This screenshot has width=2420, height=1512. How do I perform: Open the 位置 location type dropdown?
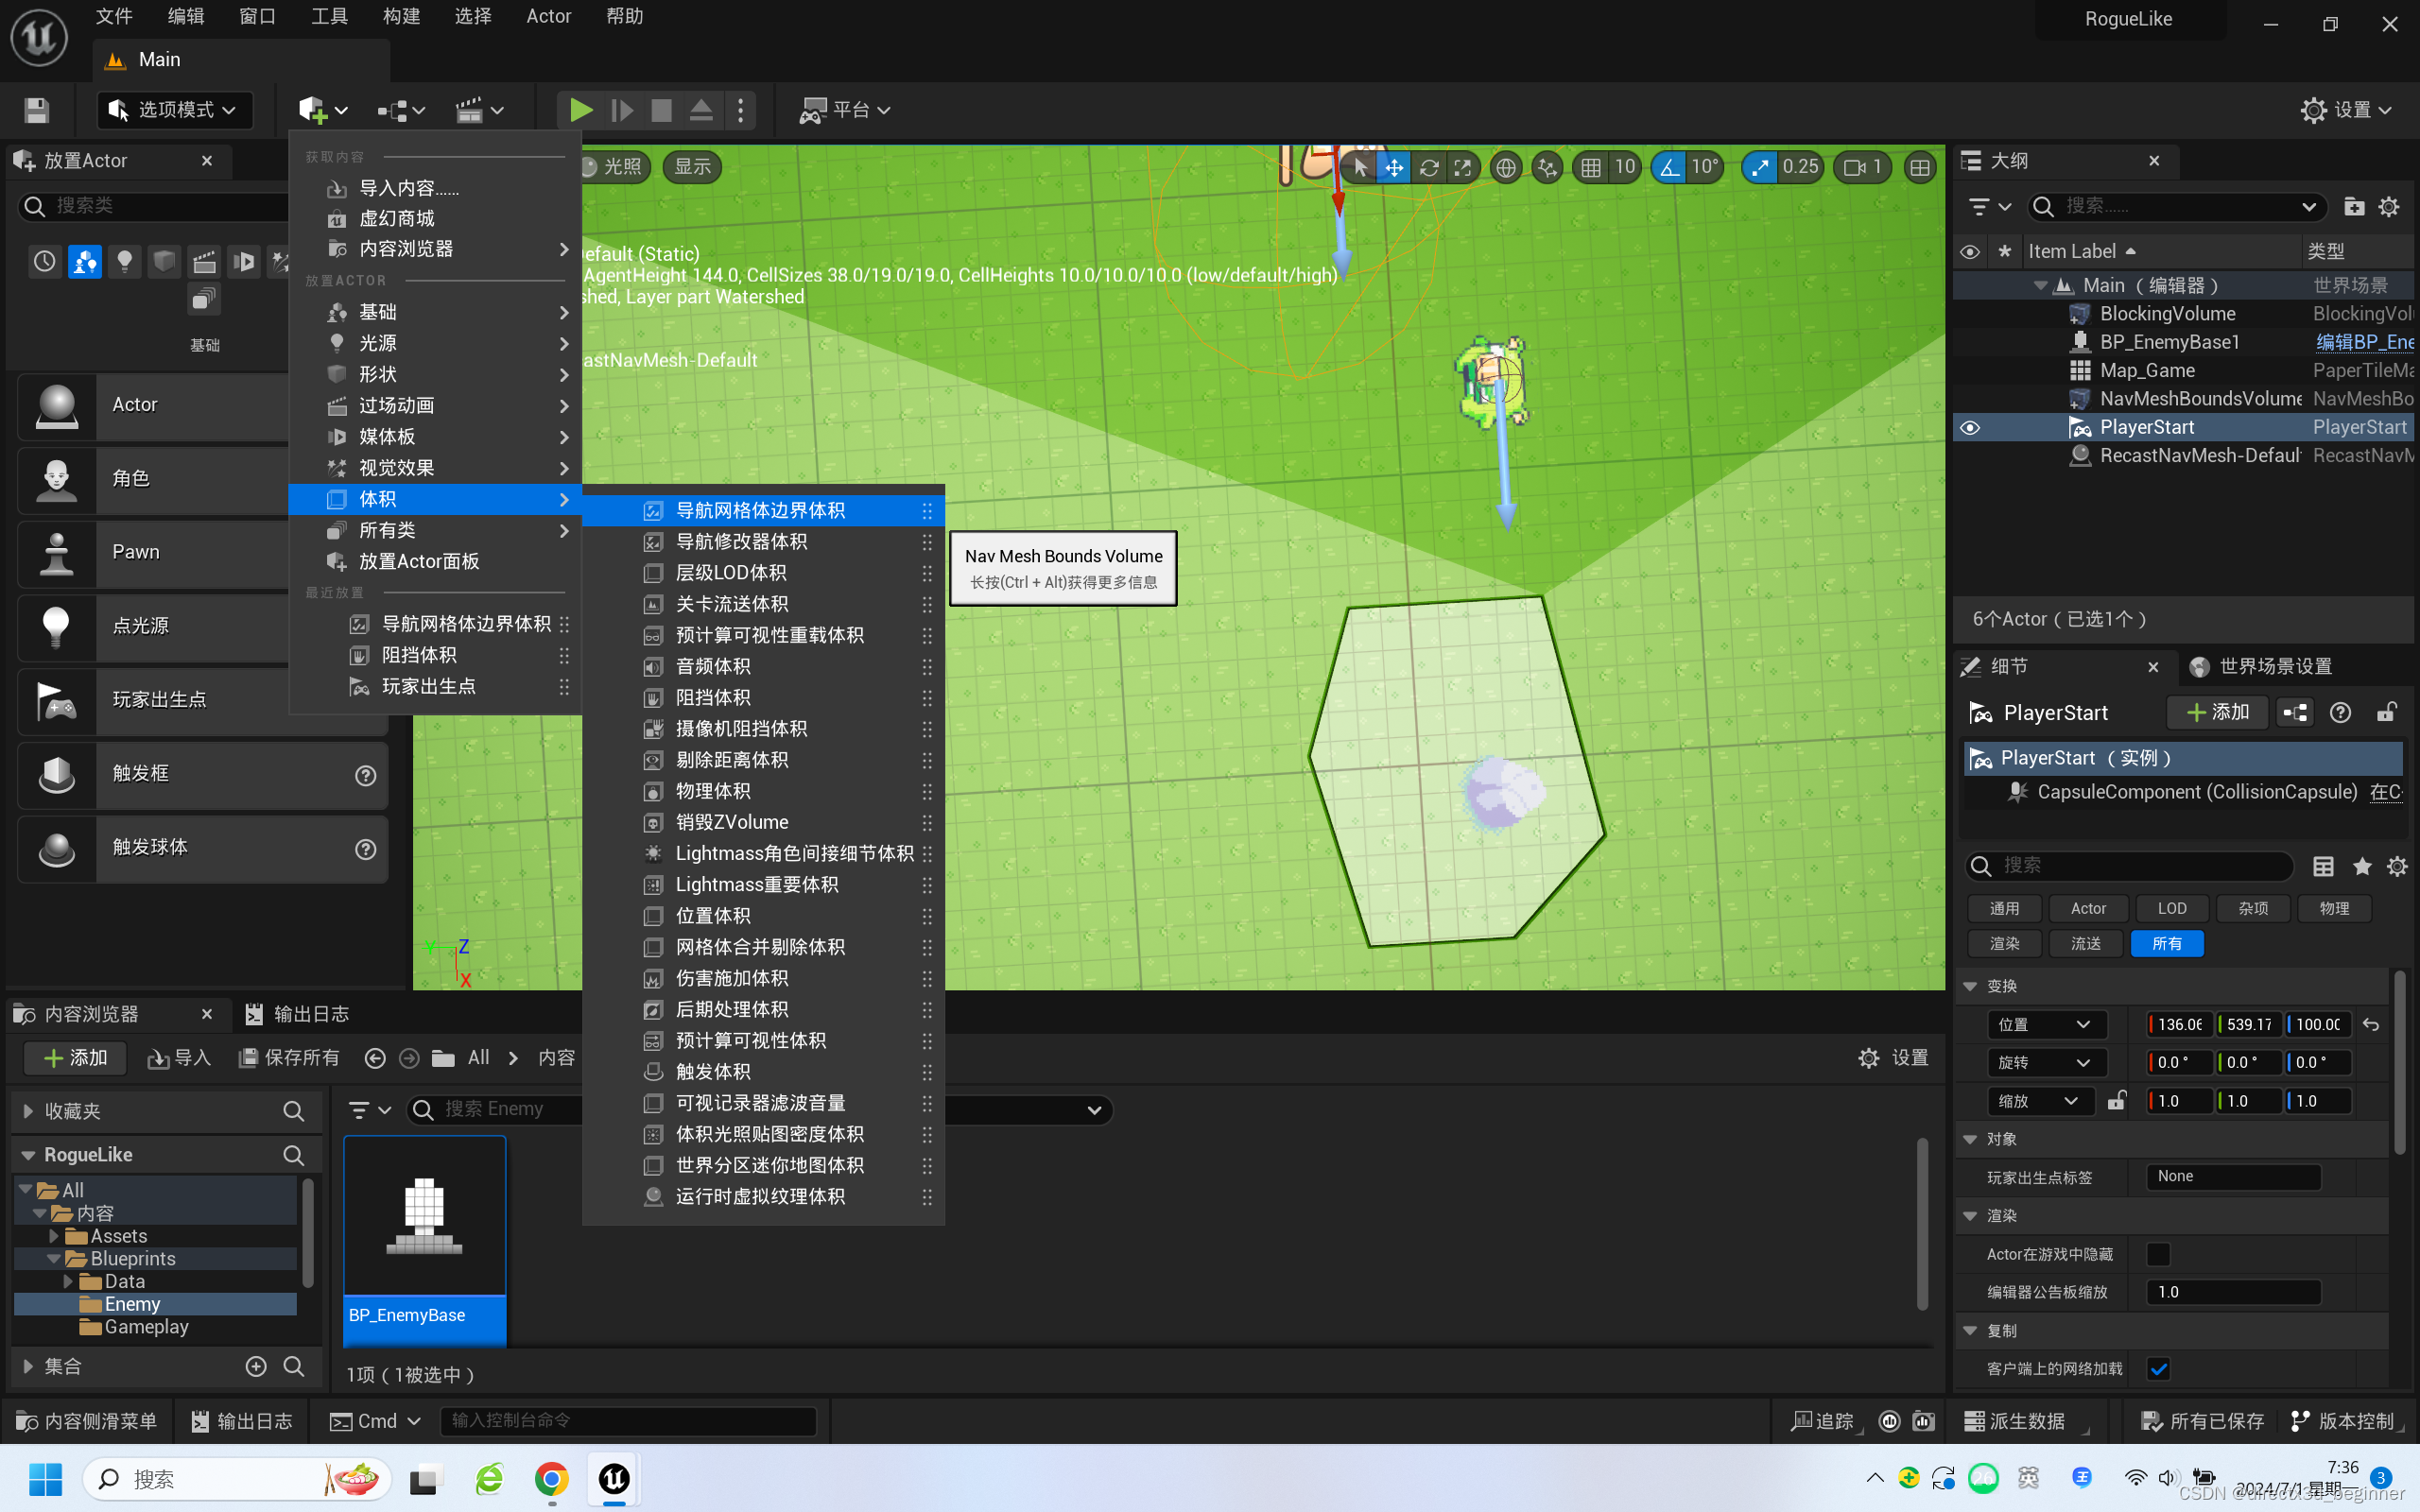(x=2045, y=1024)
